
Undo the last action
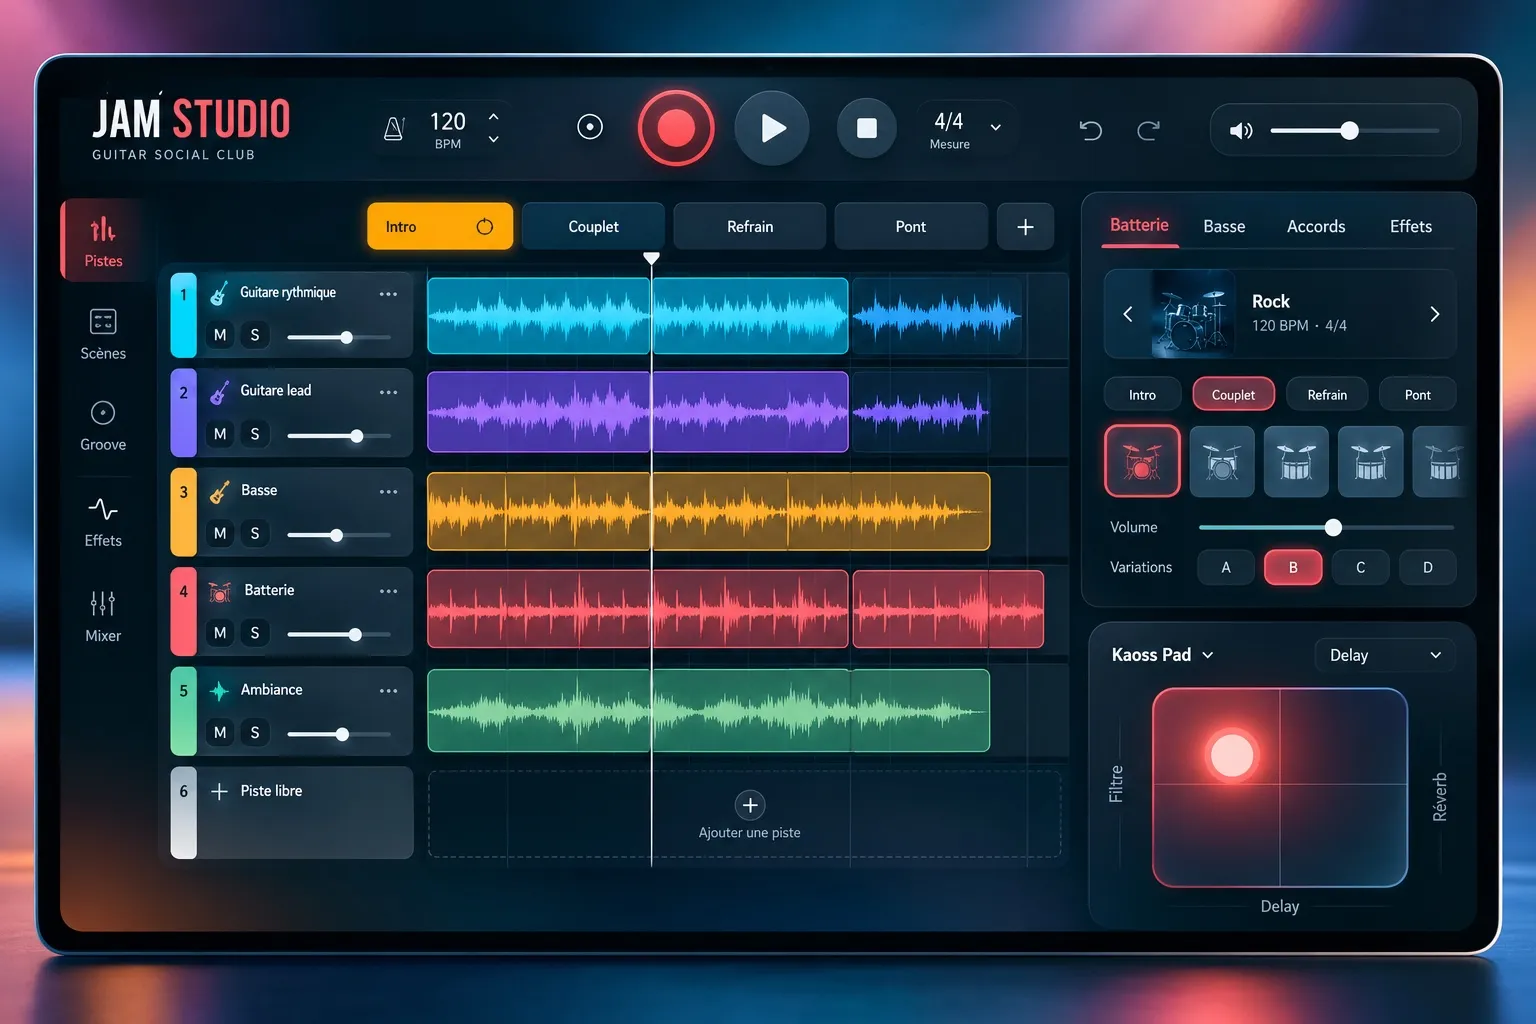click(1090, 129)
